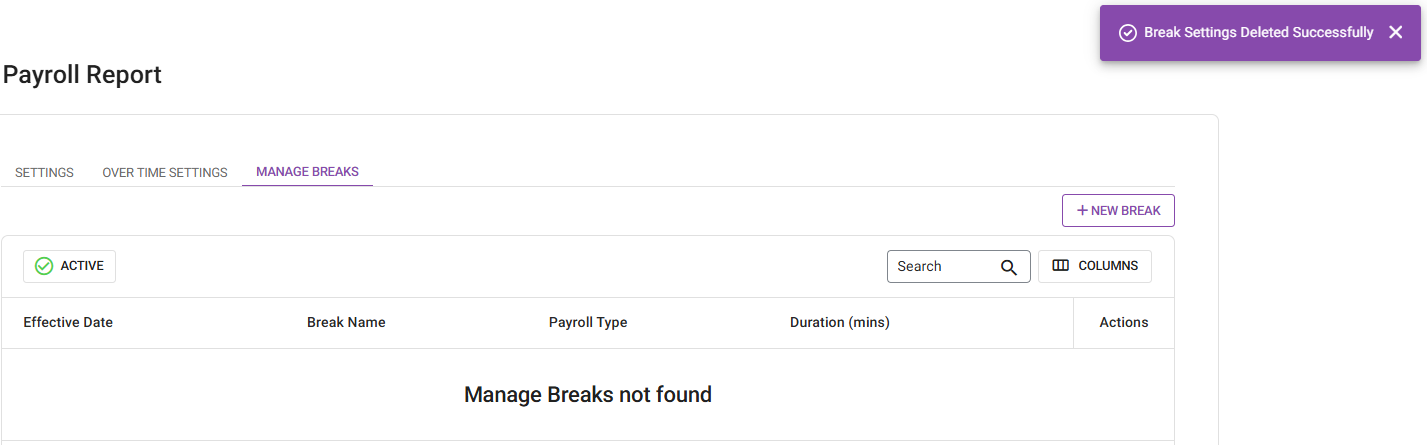Click the Actions column header

coord(1123,322)
